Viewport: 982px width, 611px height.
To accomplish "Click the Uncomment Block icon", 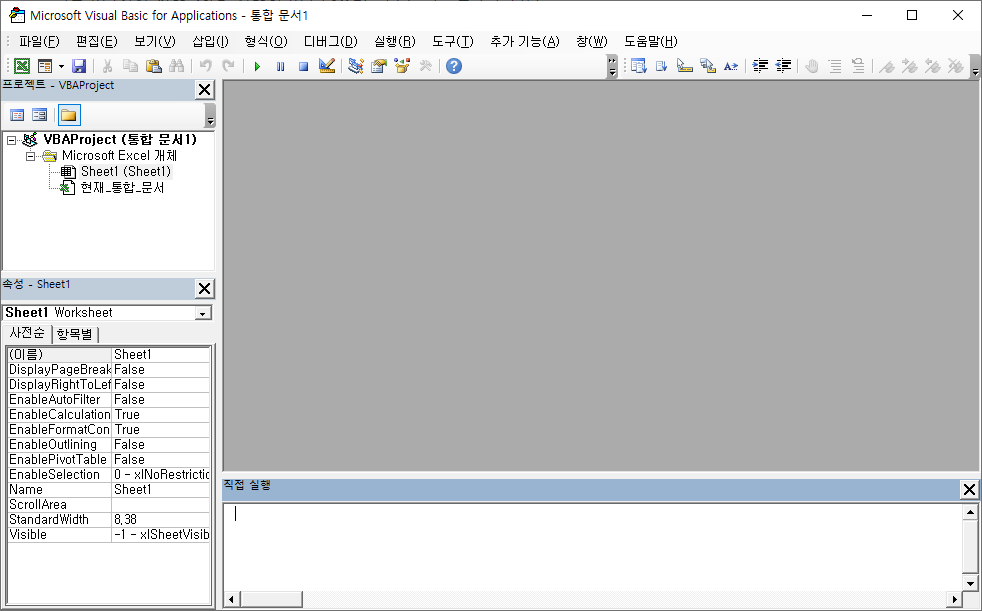I will pyautogui.click(x=858, y=66).
